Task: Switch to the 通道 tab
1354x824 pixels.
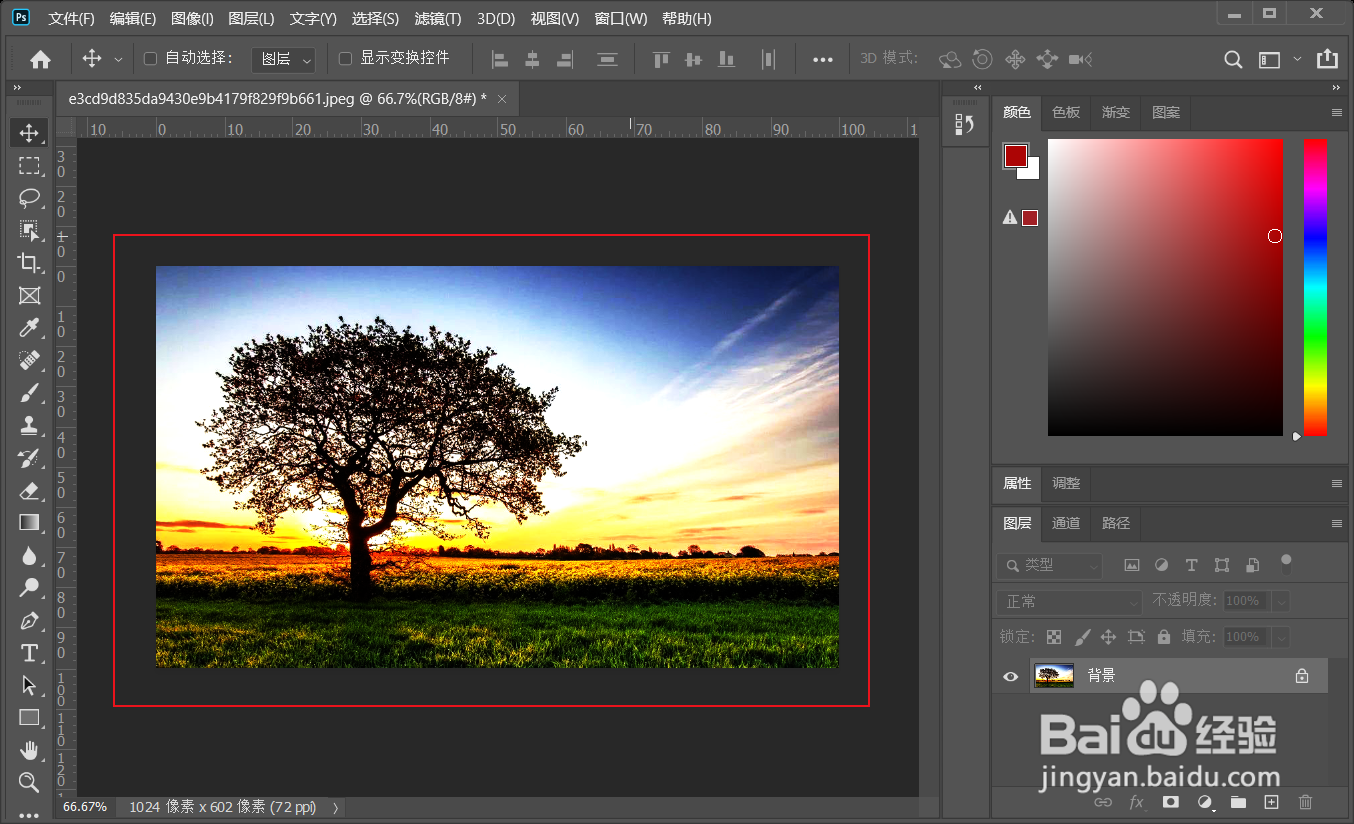Action: pos(1066,523)
